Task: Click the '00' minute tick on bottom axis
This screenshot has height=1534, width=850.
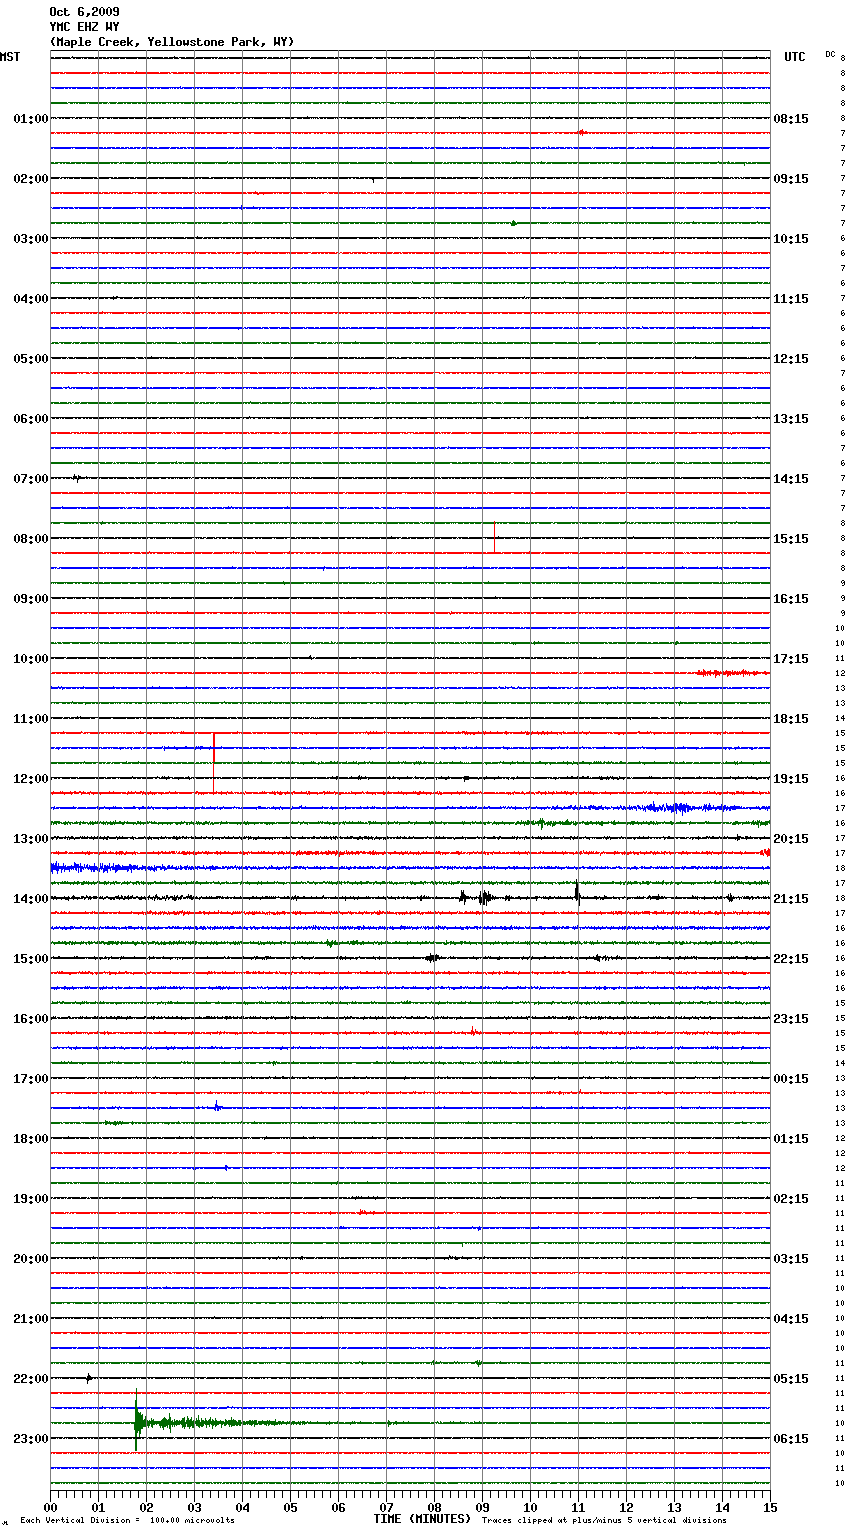Action: [x=50, y=1507]
